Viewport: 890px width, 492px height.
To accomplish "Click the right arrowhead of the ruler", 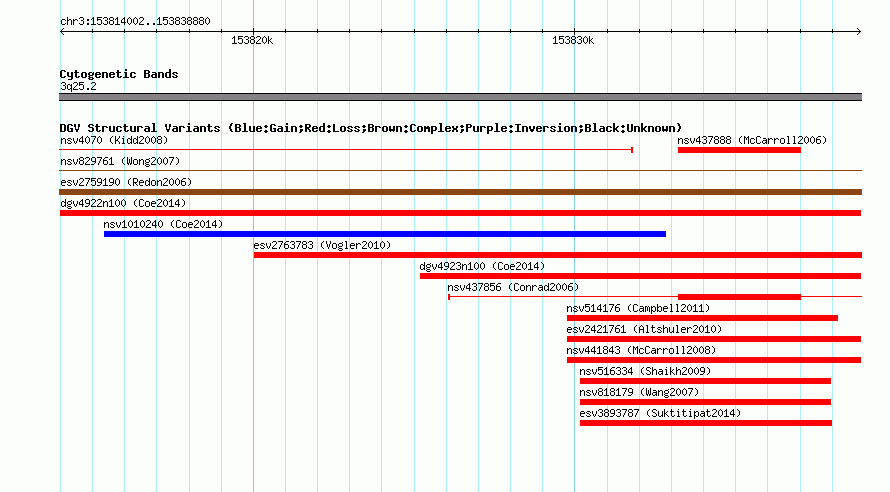I will (x=859, y=32).
